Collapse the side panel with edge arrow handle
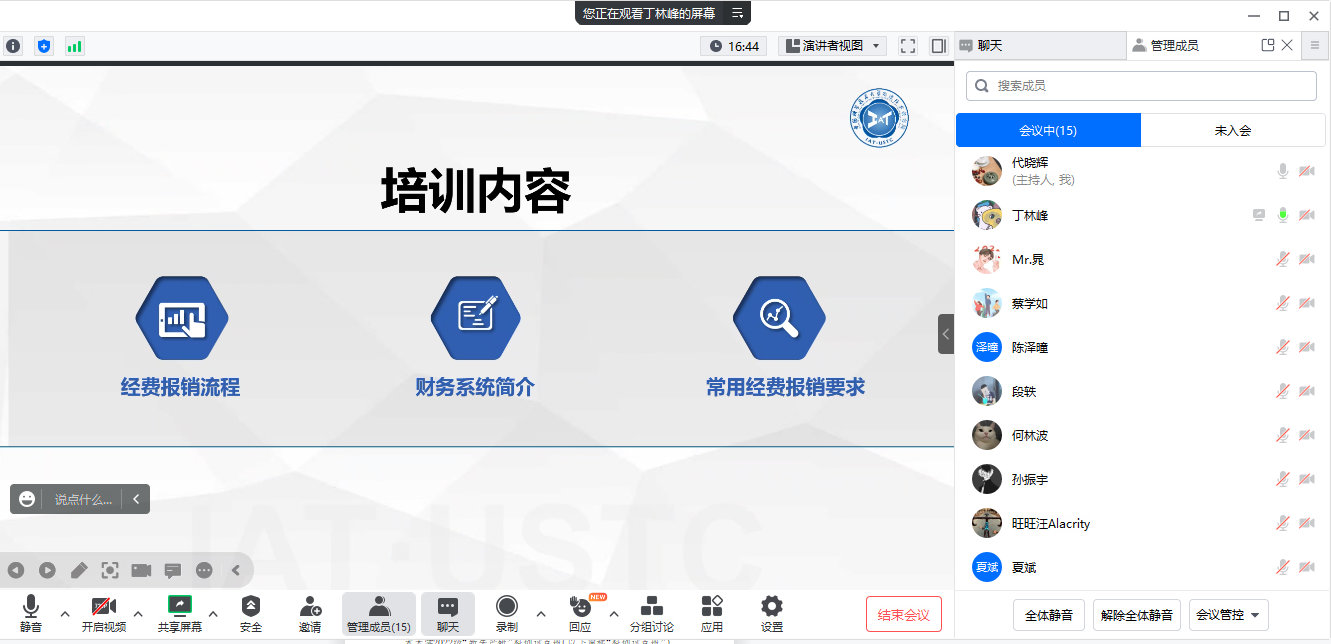 pos(945,334)
